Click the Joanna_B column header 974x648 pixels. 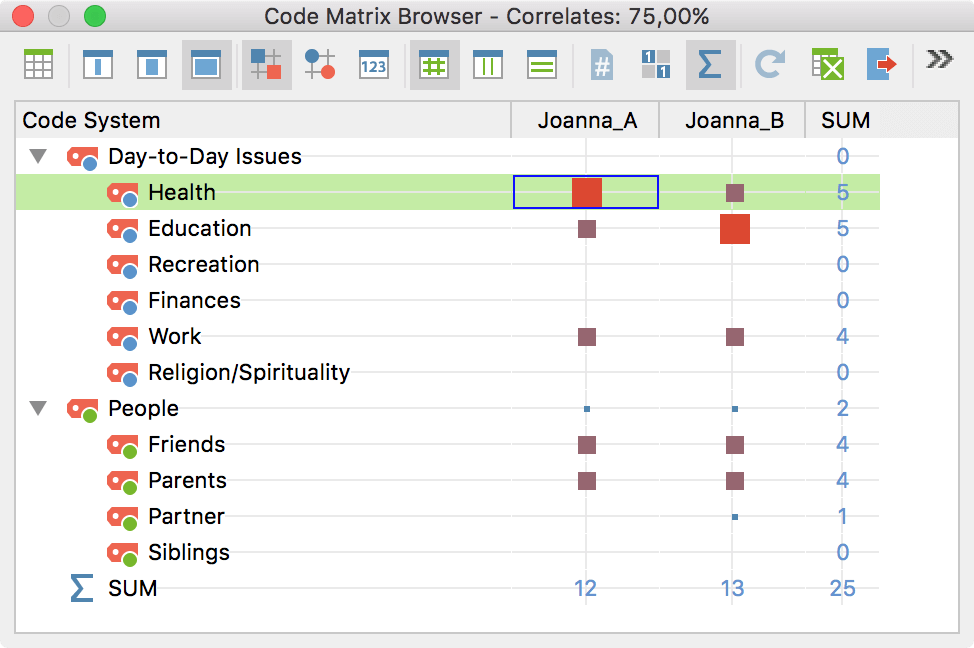(734, 120)
